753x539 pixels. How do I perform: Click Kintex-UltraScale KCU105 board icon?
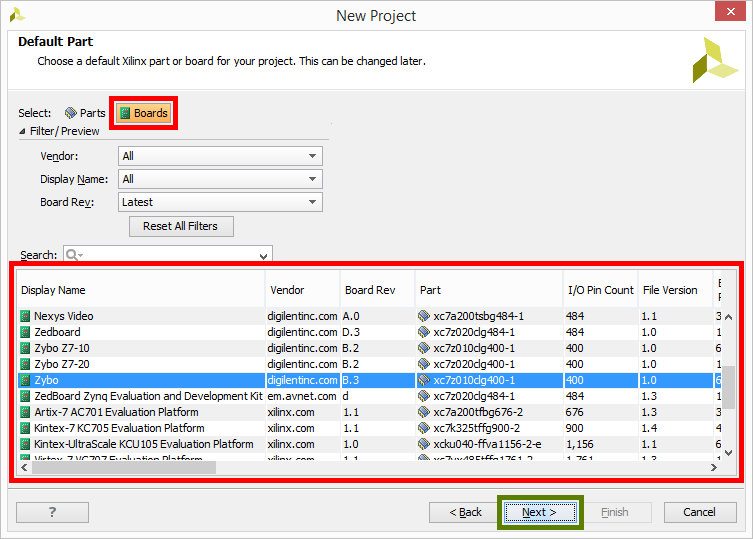click(x=25, y=444)
